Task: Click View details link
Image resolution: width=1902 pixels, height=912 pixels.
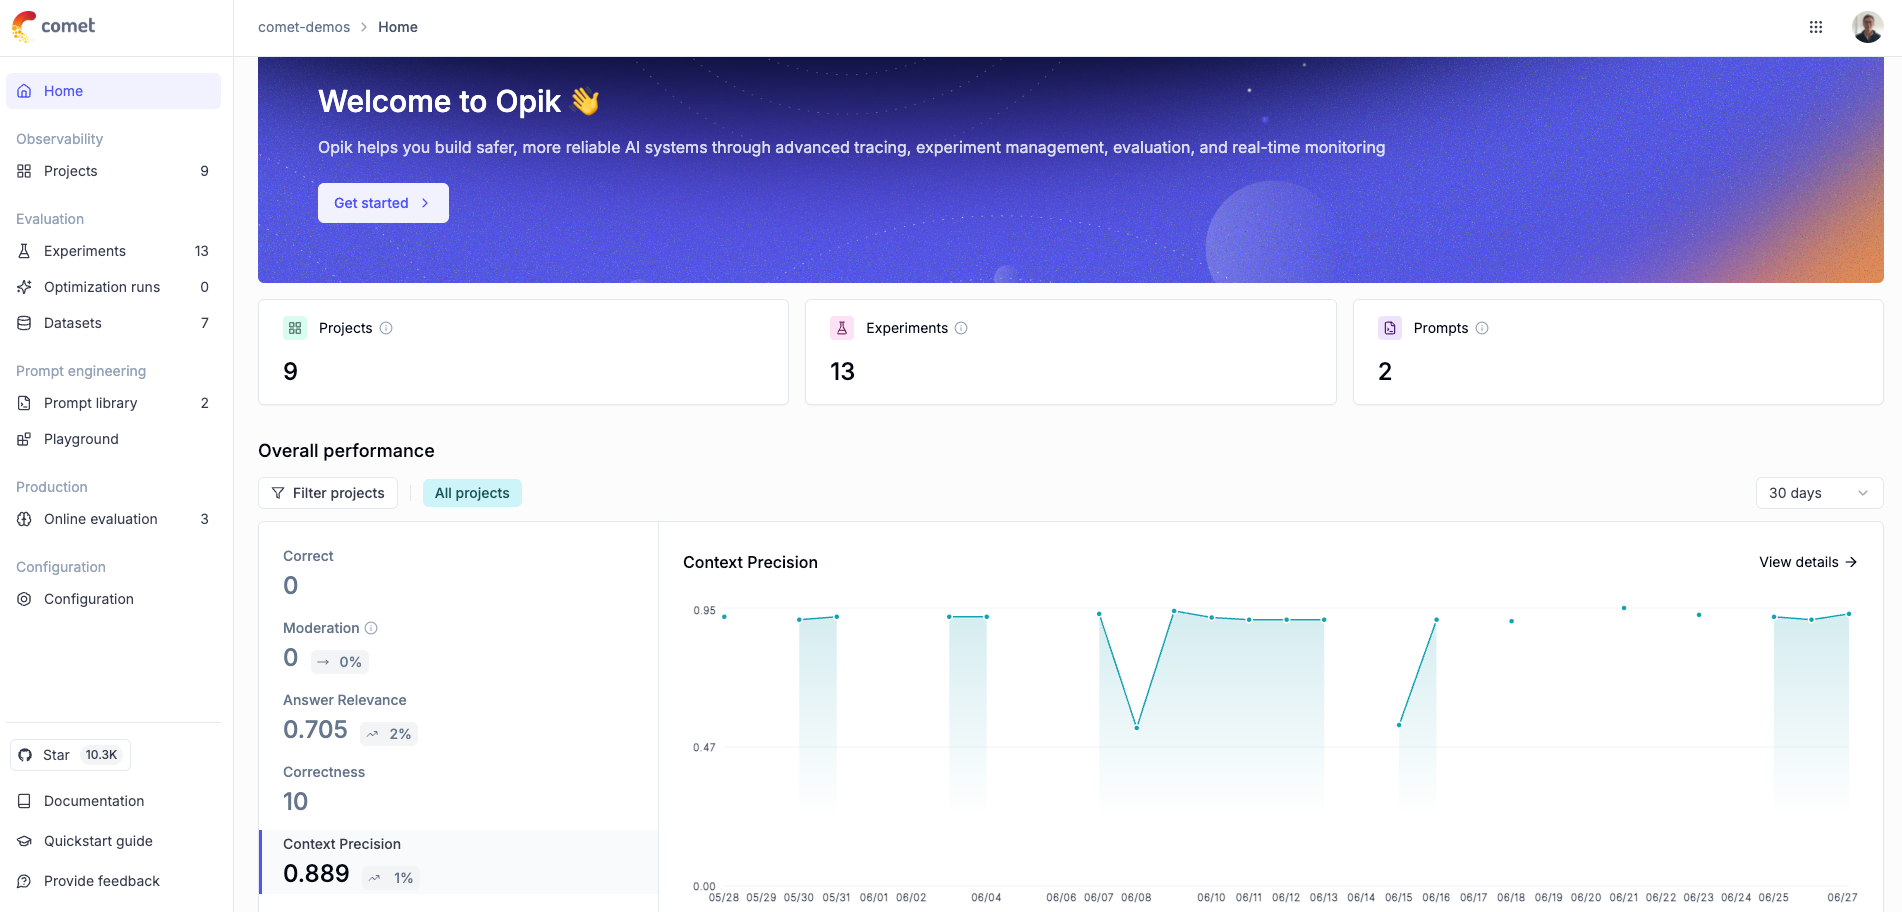Action: [x=1808, y=562]
